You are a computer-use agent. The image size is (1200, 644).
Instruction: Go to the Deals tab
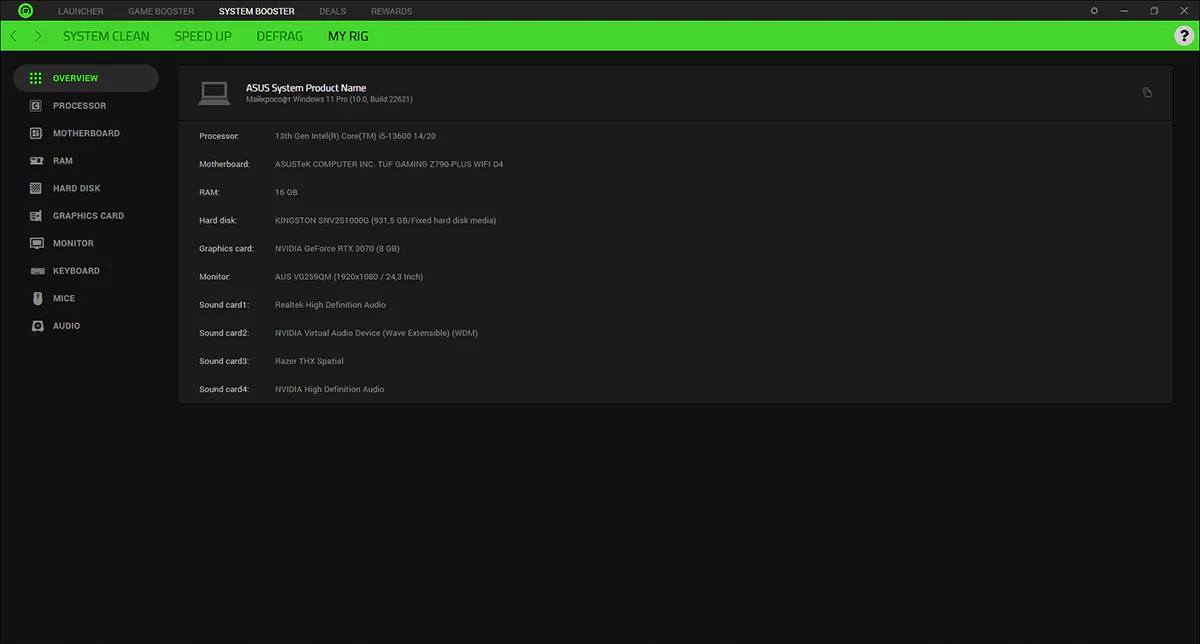tap(333, 11)
